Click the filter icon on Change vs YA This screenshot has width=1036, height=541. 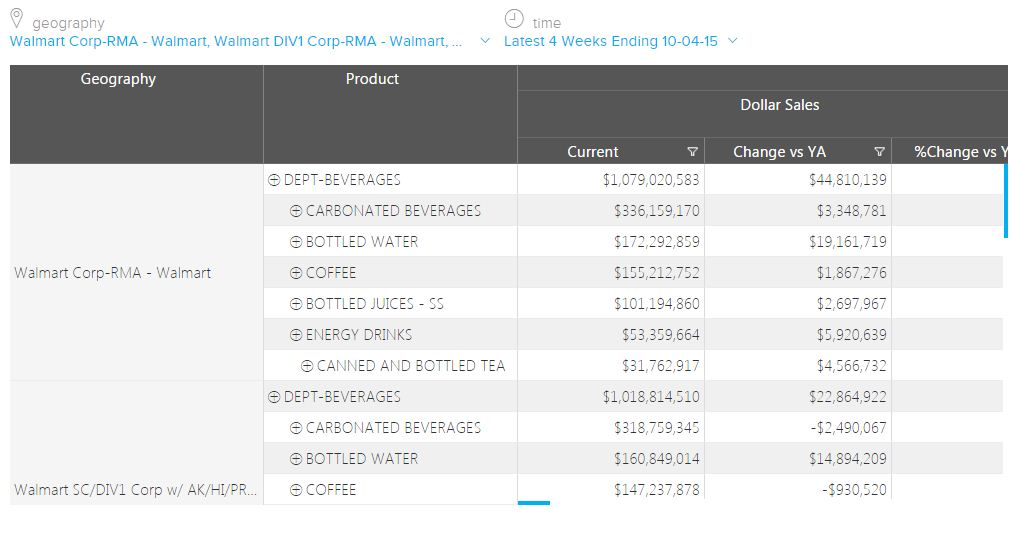pyautogui.click(x=879, y=152)
